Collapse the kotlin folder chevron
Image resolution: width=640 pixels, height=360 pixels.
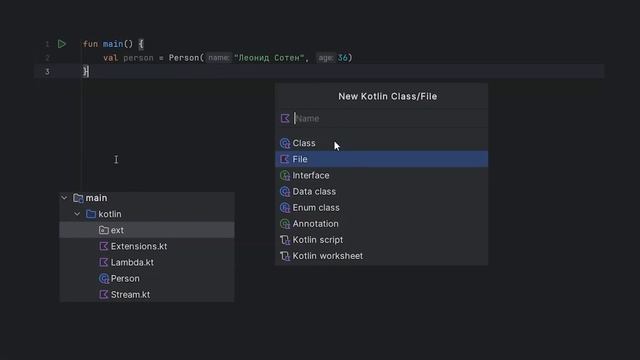[77, 214]
